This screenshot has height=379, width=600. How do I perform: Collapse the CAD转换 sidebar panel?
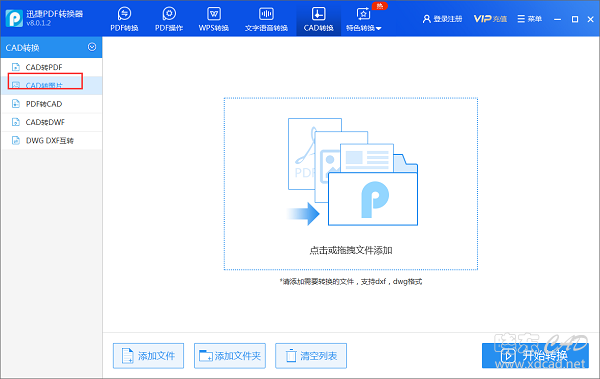click(92, 47)
